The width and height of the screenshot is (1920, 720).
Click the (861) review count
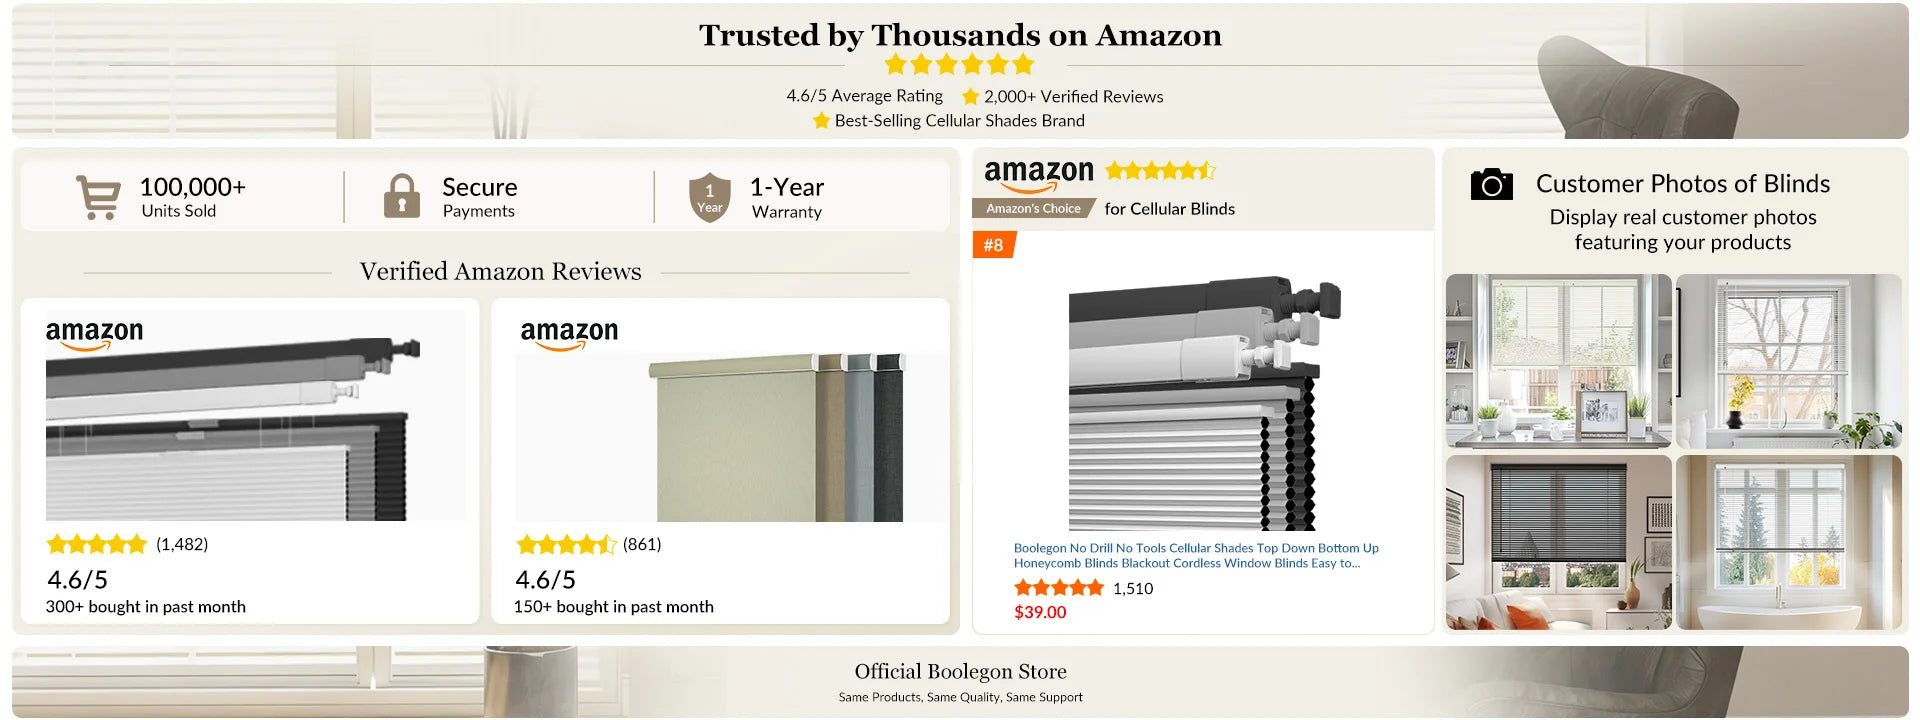(x=642, y=544)
